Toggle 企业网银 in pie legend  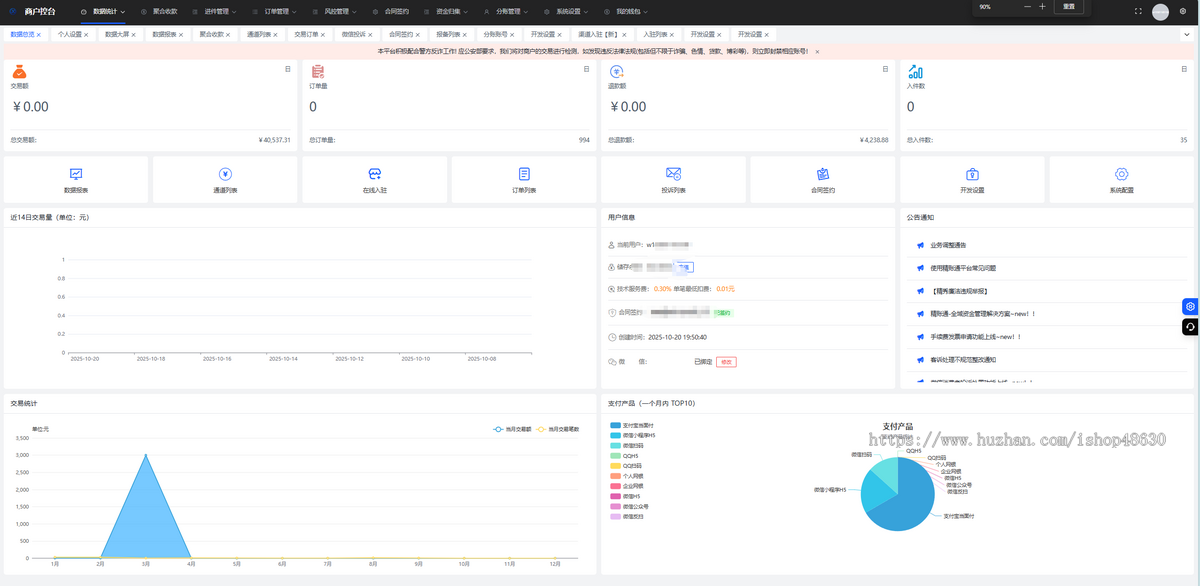[x=627, y=486]
